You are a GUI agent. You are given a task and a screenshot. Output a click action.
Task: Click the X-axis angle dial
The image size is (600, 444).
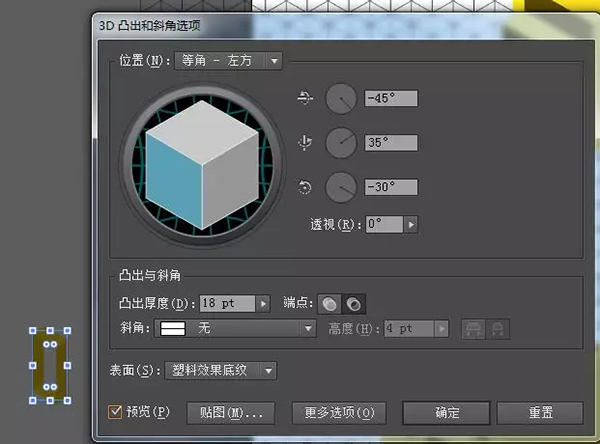pos(341,99)
